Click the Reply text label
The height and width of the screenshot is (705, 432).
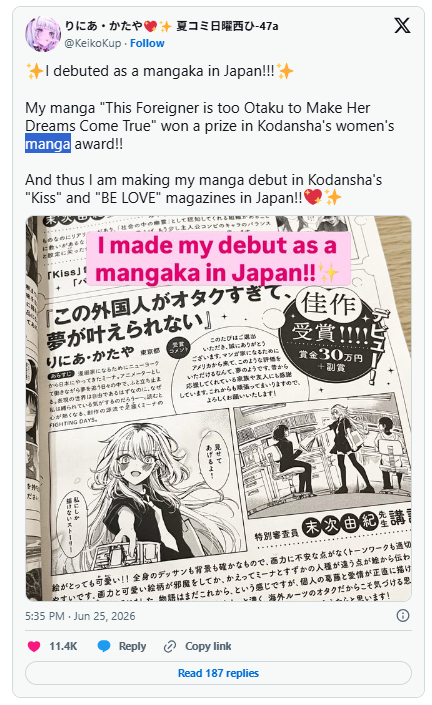click(132, 646)
